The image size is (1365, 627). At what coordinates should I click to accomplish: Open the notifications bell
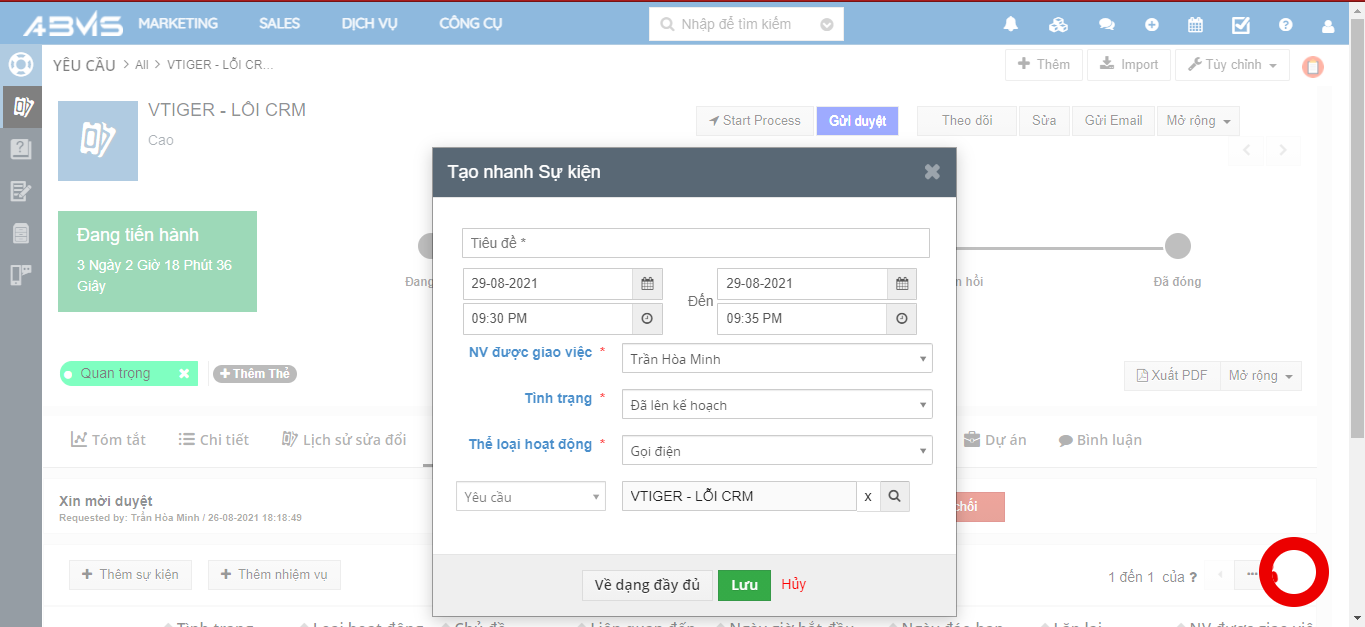point(1011,24)
